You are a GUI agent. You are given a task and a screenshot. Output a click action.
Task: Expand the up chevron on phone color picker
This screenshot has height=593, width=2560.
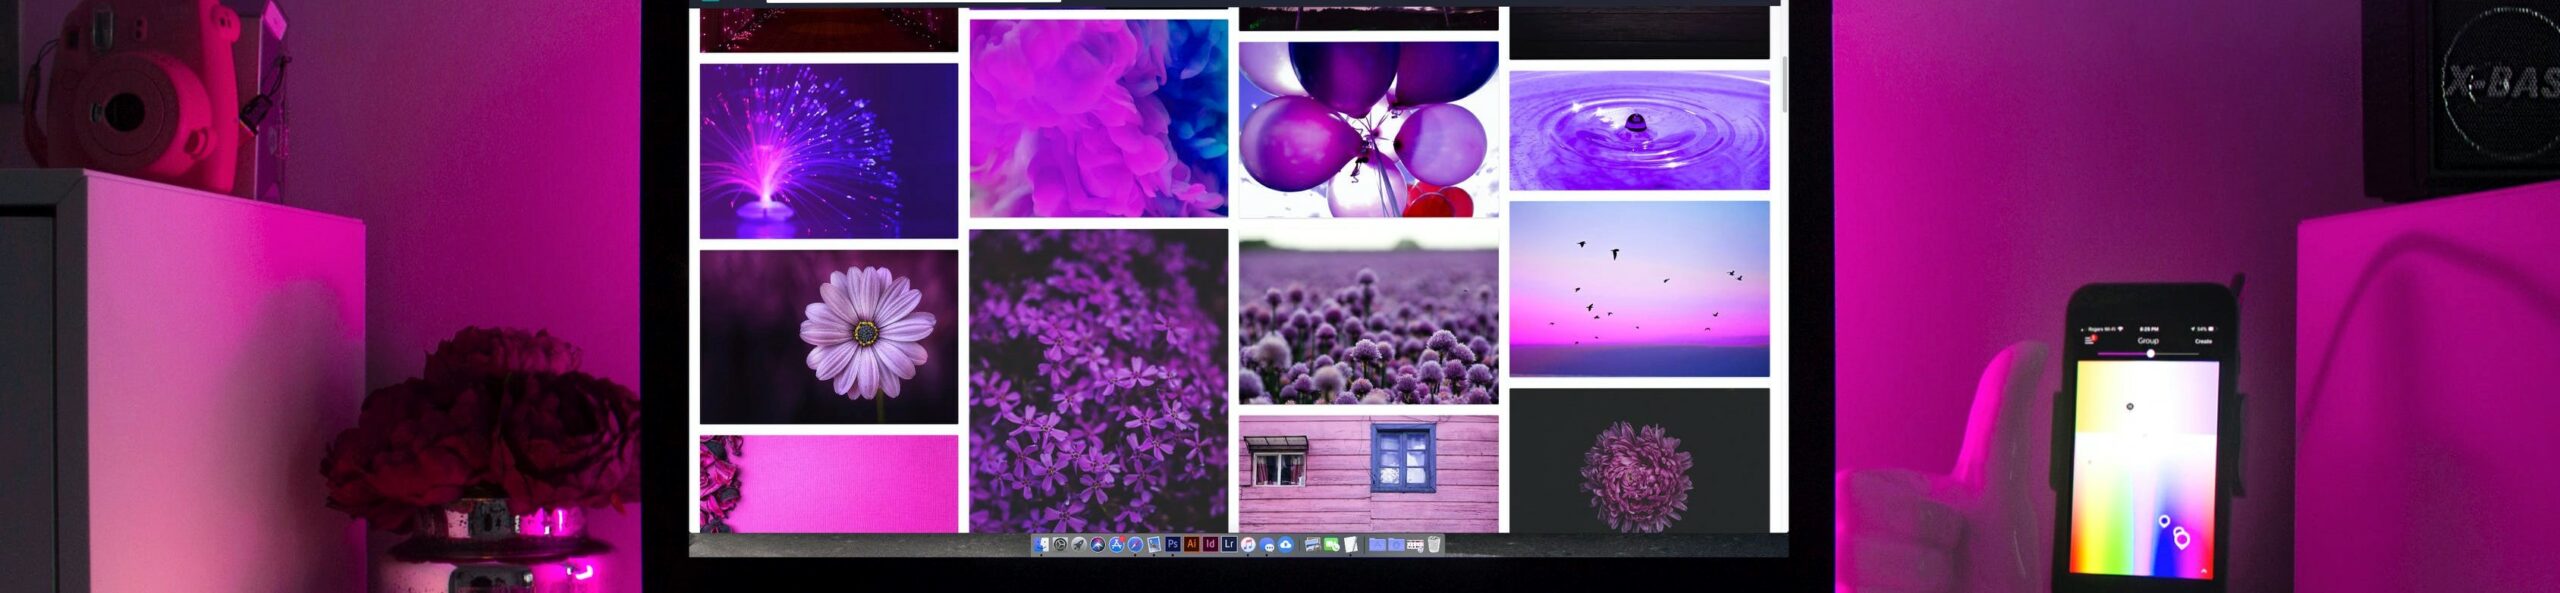[2204, 571]
